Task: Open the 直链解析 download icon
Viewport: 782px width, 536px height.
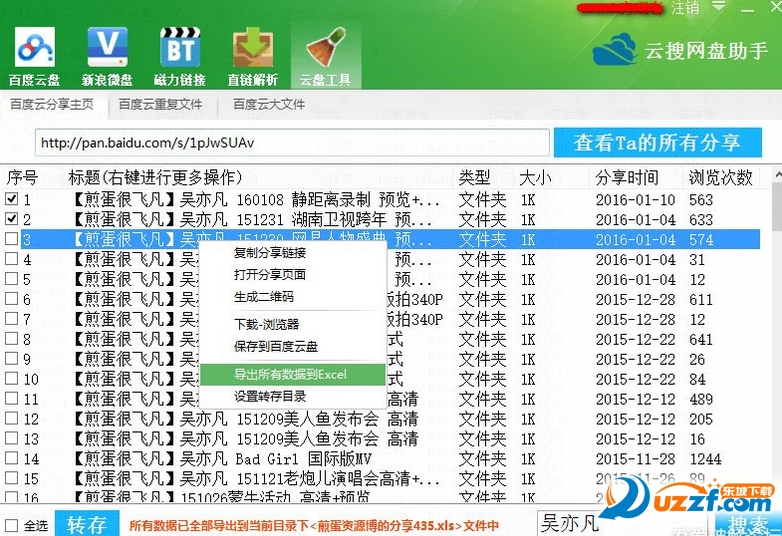Action: pos(253,56)
